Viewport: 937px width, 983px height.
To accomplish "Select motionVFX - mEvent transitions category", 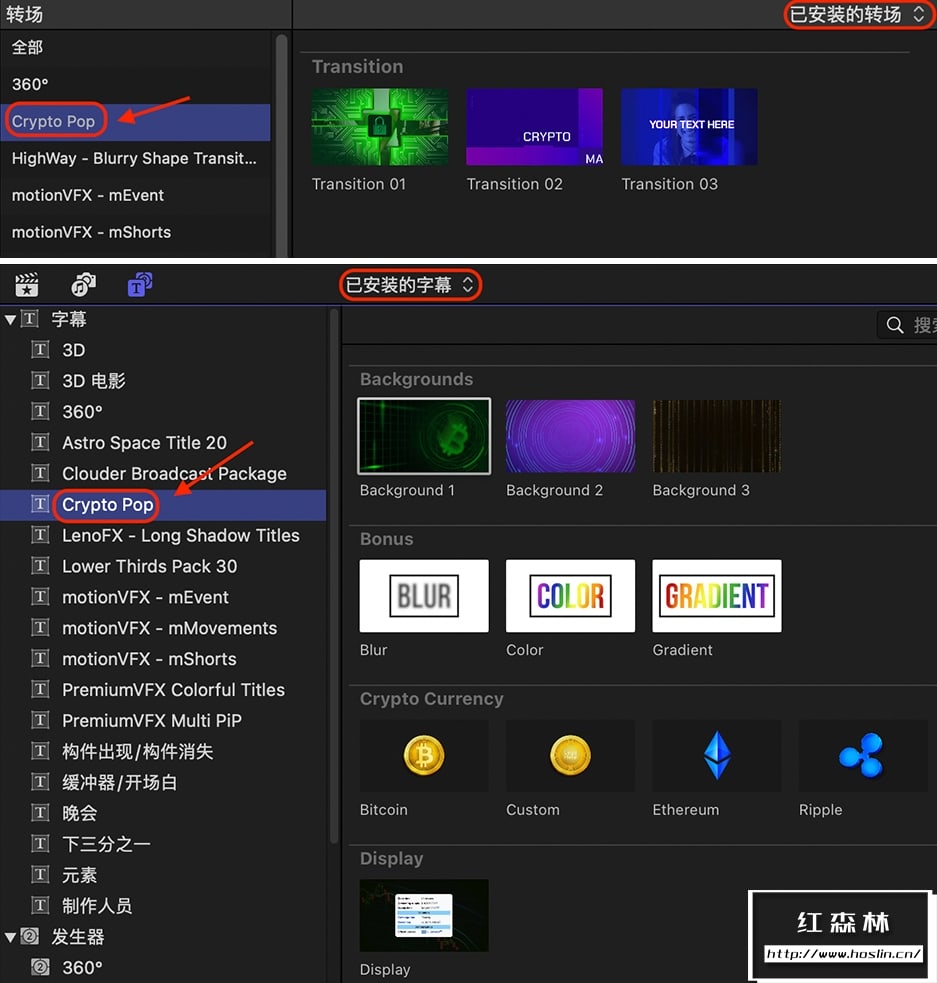I will pos(135,195).
